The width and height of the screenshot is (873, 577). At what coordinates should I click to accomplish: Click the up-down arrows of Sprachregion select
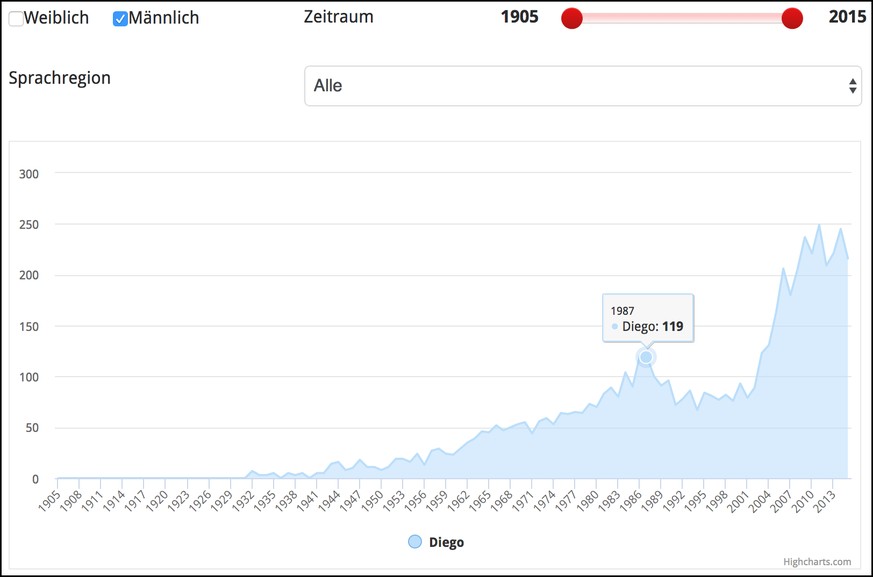click(852, 86)
